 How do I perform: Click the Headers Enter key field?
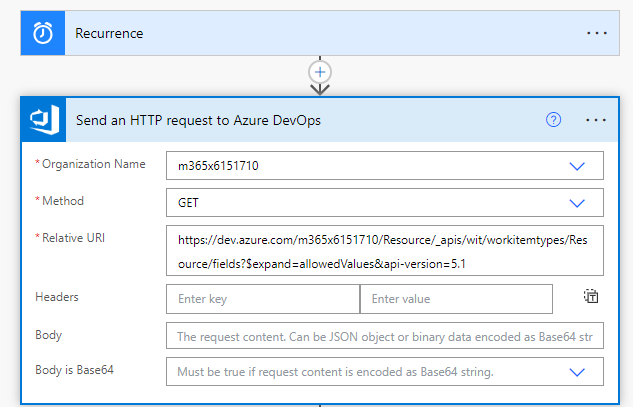(x=263, y=299)
